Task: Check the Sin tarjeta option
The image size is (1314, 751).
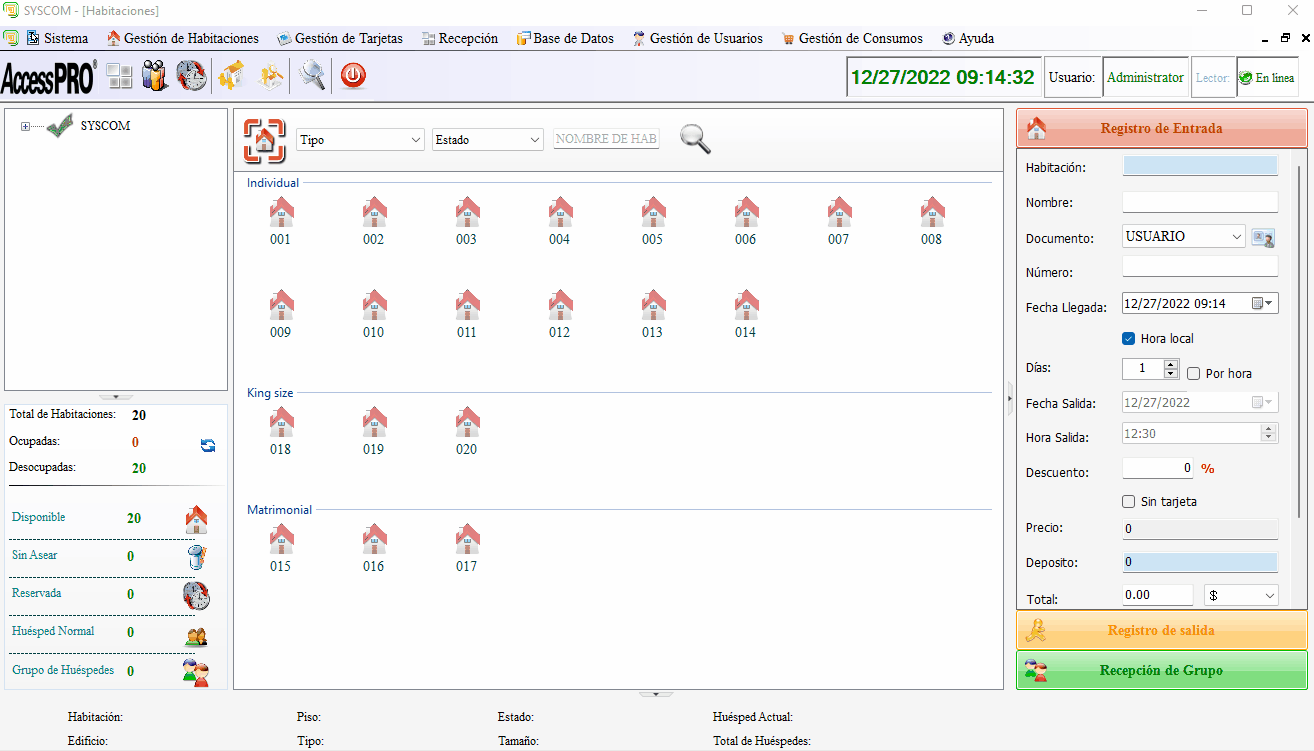Action: coord(1129,502)
